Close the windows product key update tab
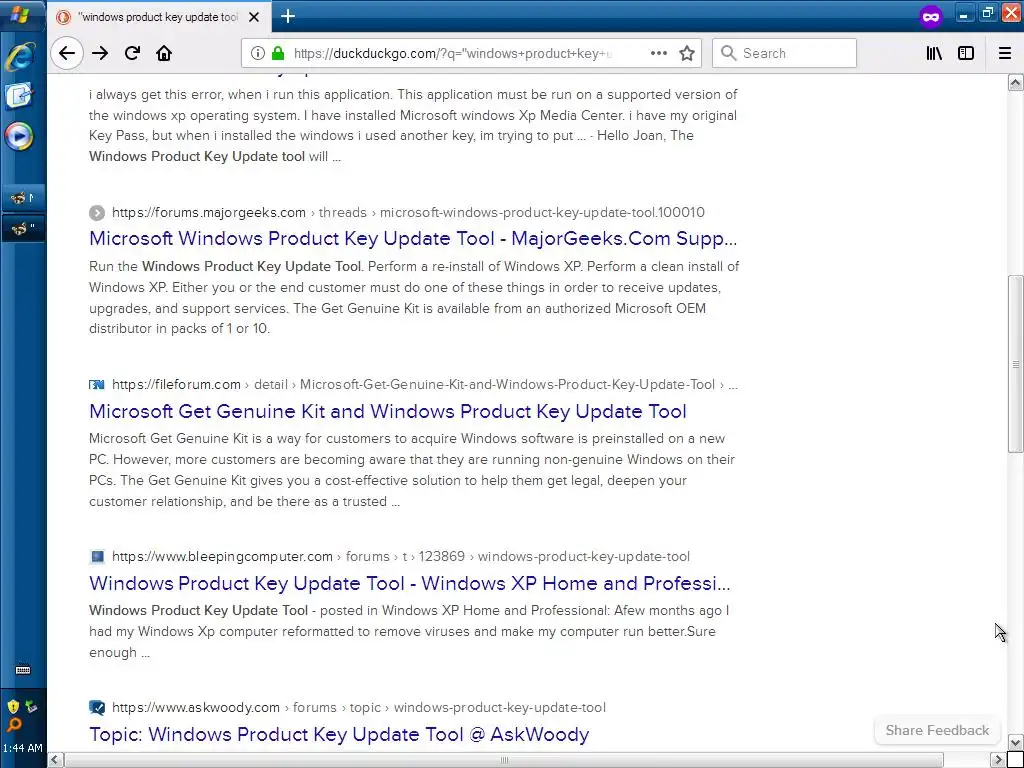 point(254,17)
